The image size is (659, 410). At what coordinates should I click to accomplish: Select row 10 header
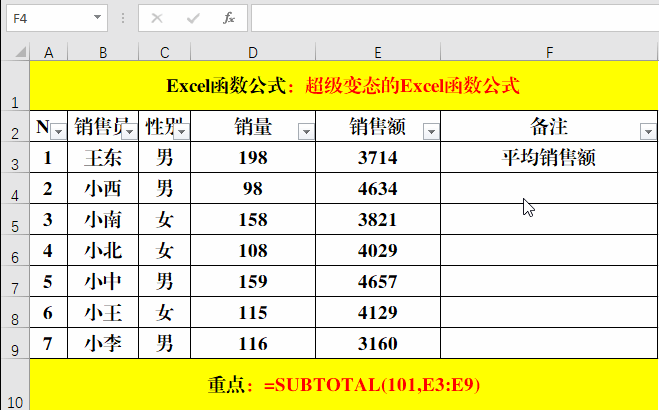pos(15,384)
